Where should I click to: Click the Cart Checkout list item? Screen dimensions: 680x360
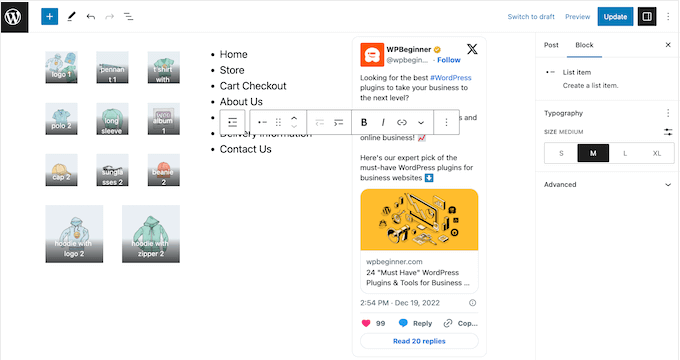(x=253, y=86)
